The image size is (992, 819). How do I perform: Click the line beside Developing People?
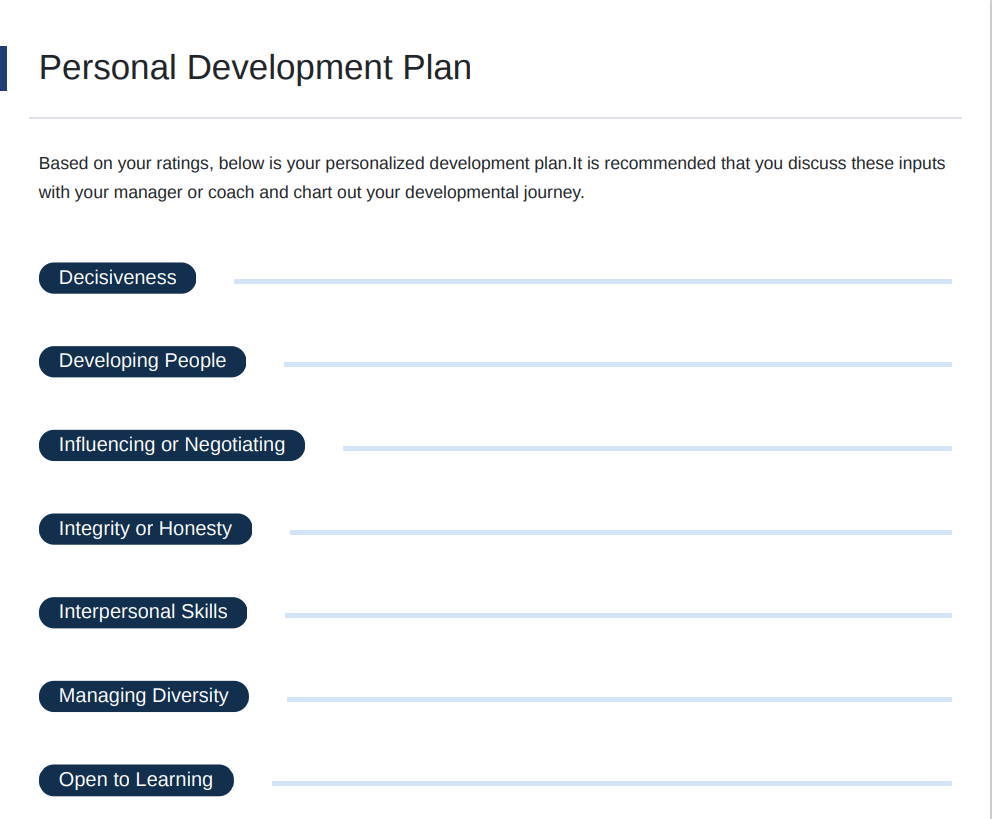tap(617, 365)
